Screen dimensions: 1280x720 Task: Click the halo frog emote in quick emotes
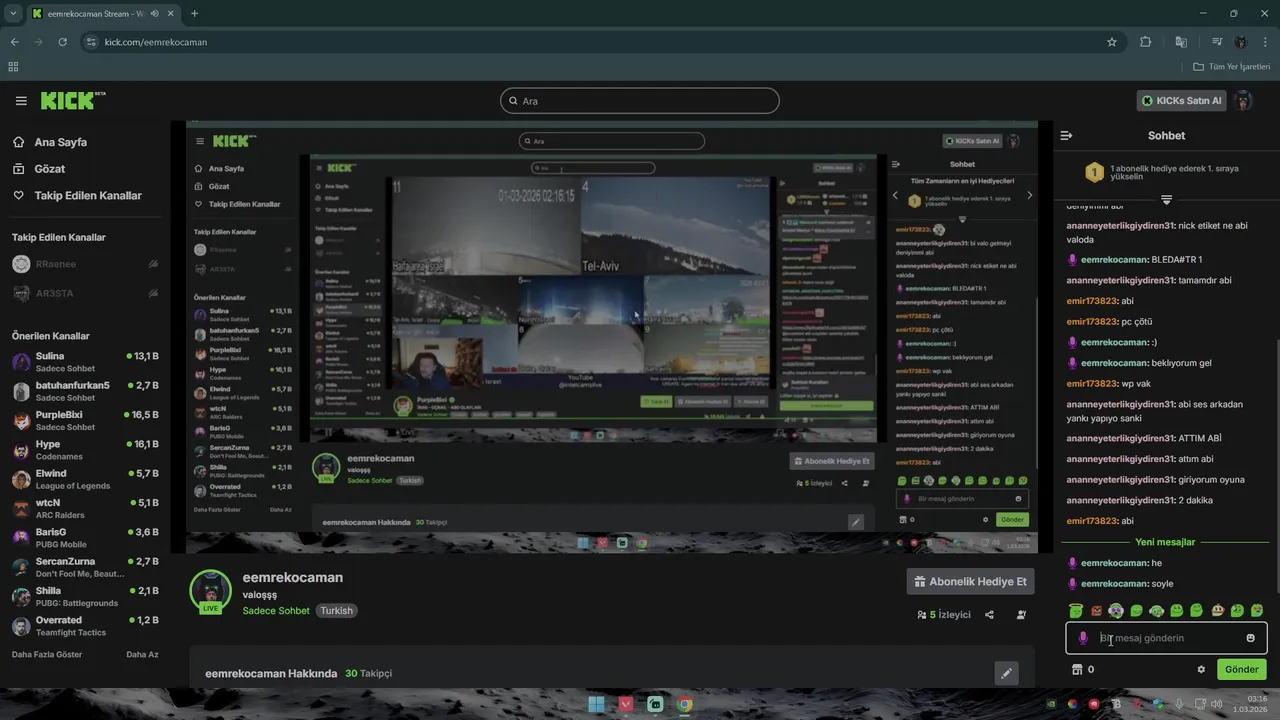[1076, 611]
